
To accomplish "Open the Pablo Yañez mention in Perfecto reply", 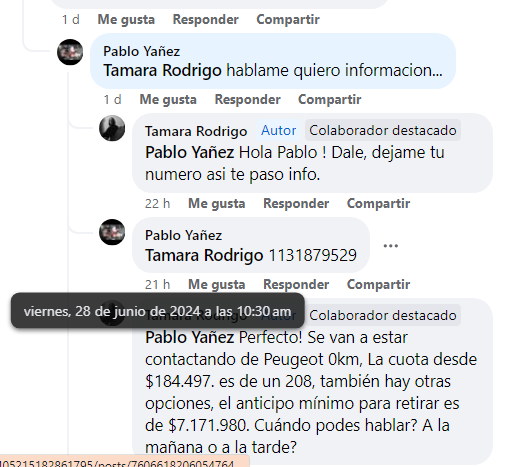I will pos(189,337).
